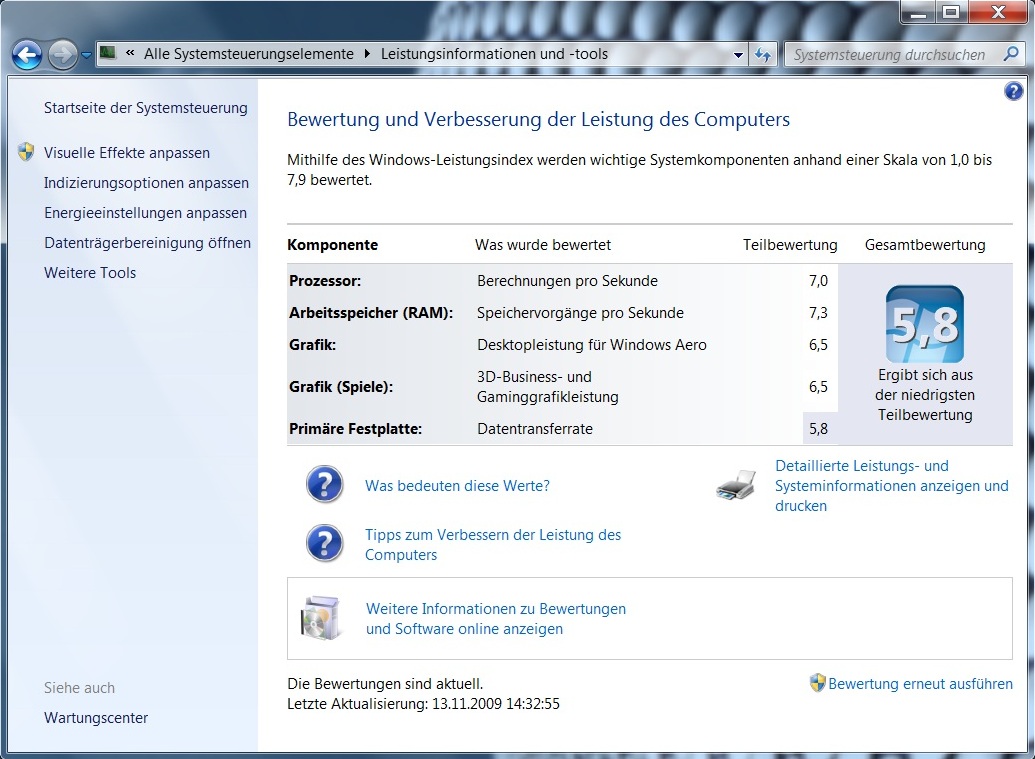Go back with the blue Back arrow
Image resolution: width=1035 pixels, height=759 pixels.
tap(27, 55)
